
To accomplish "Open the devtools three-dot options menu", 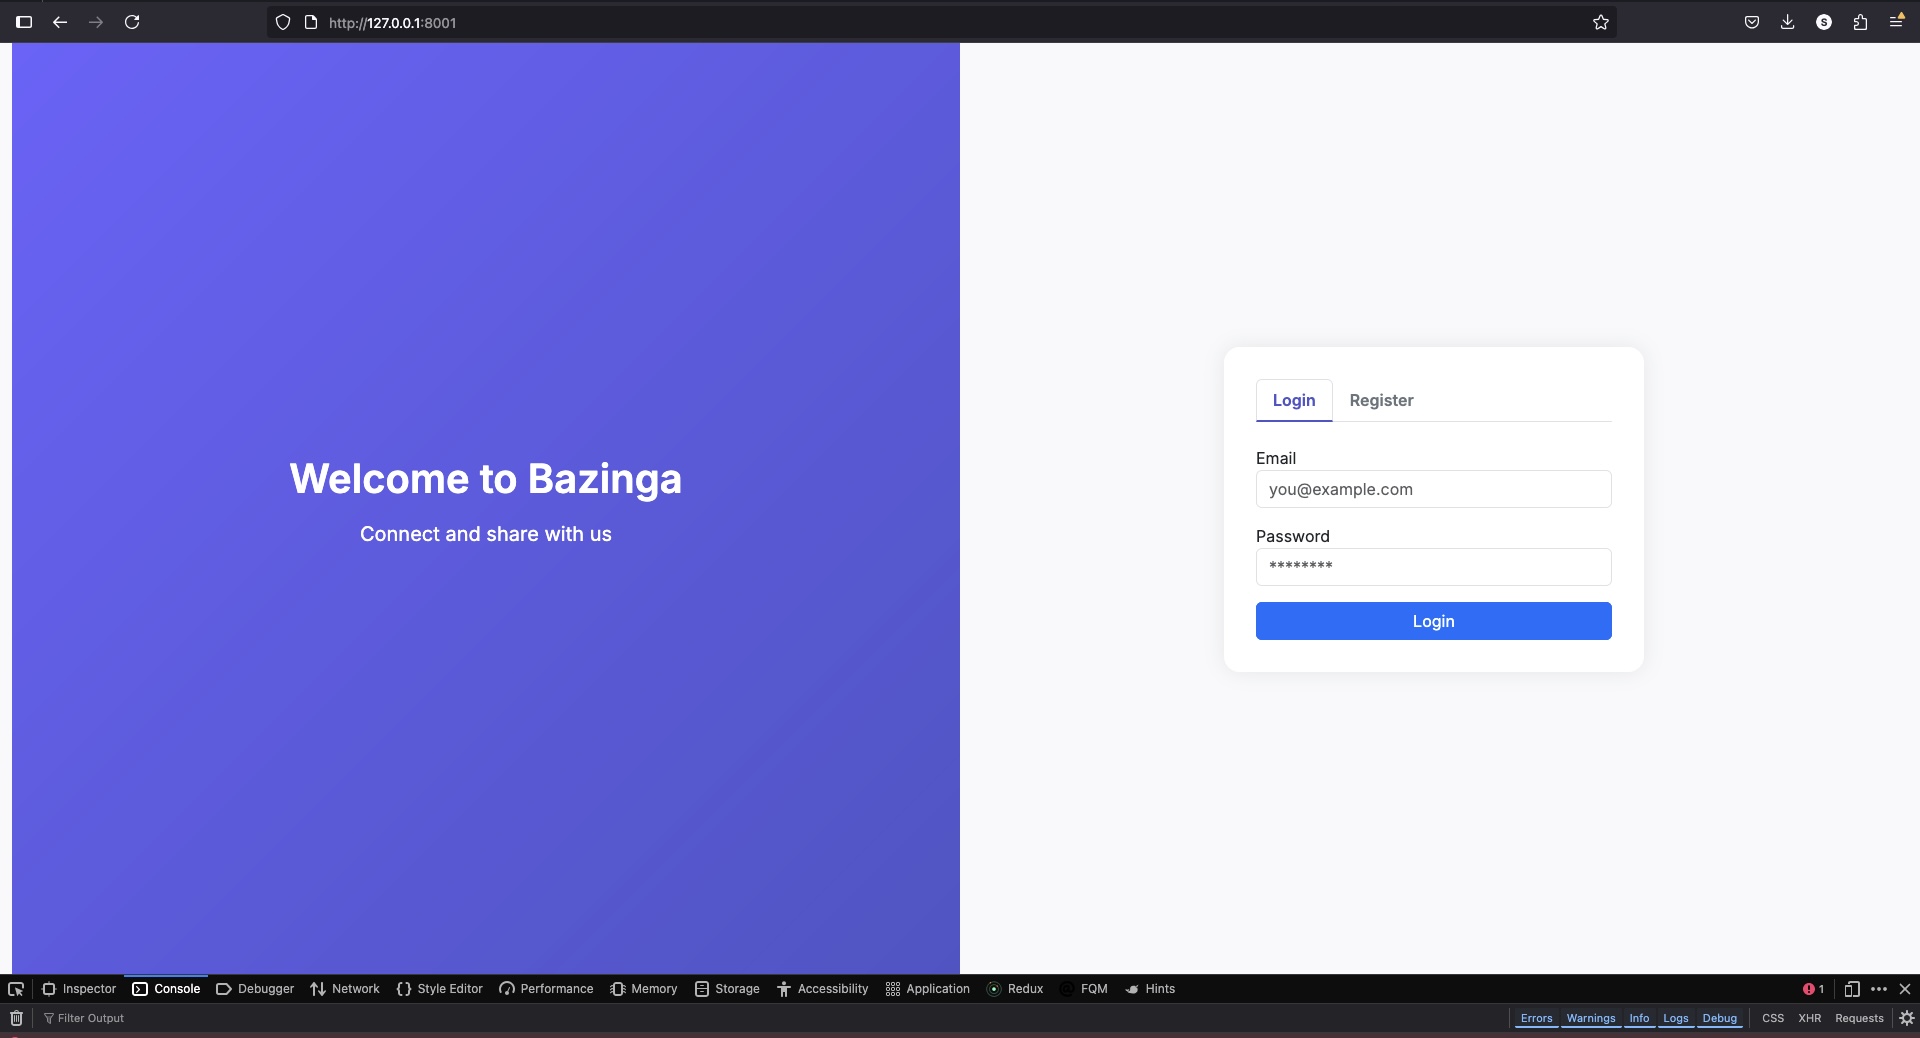I will click(1879, 989).
